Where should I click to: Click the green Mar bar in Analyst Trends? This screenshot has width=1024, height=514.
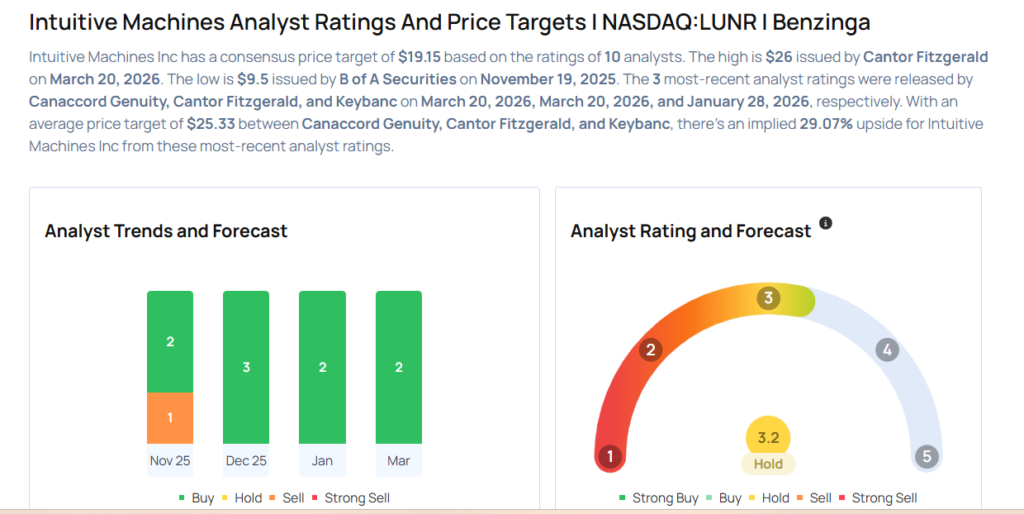(x=398, y=367)
